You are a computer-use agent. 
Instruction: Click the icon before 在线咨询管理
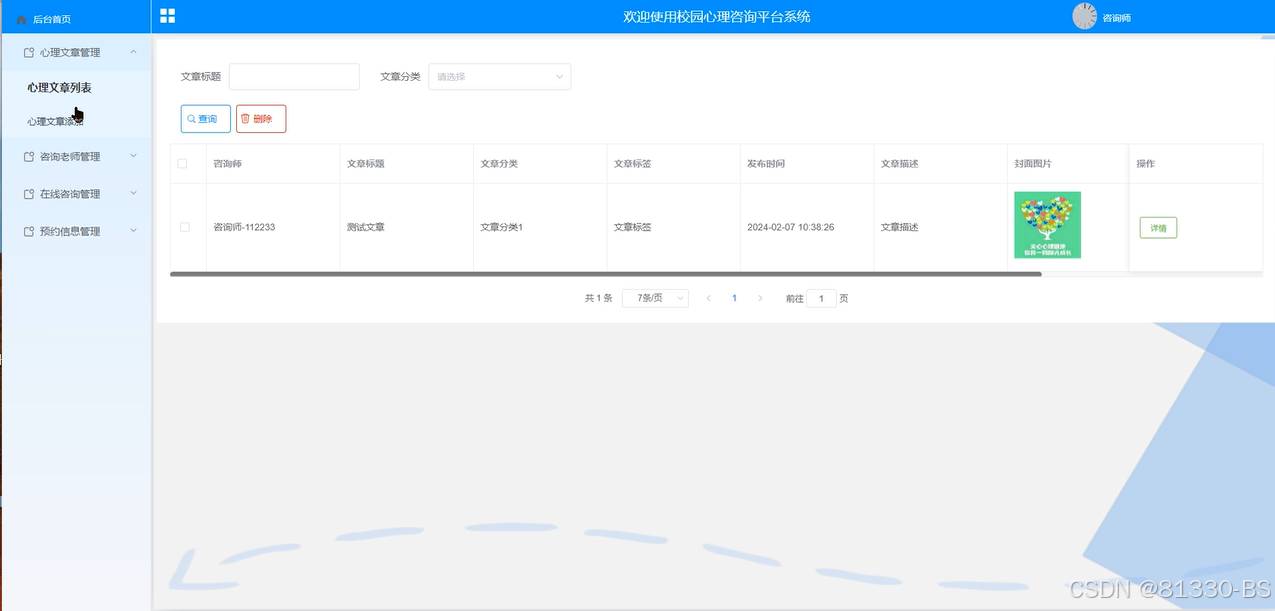tap(29, 194)
